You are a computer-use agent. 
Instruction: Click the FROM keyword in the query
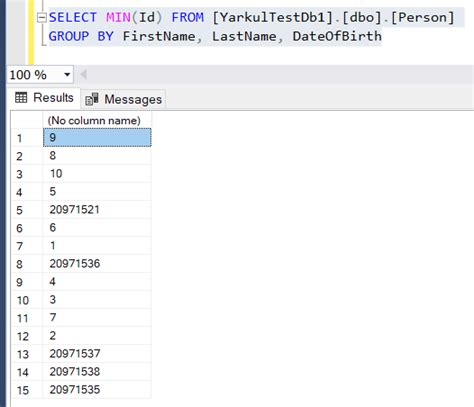187,17
